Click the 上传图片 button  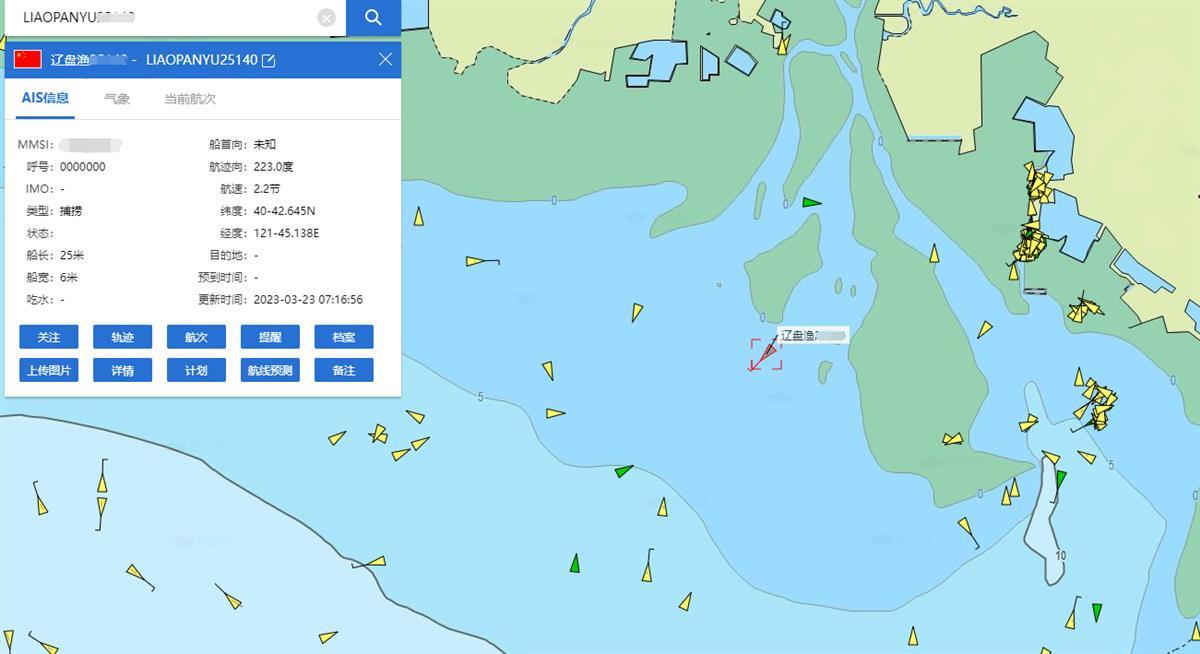pyautogui.click(x=49, y=370)
